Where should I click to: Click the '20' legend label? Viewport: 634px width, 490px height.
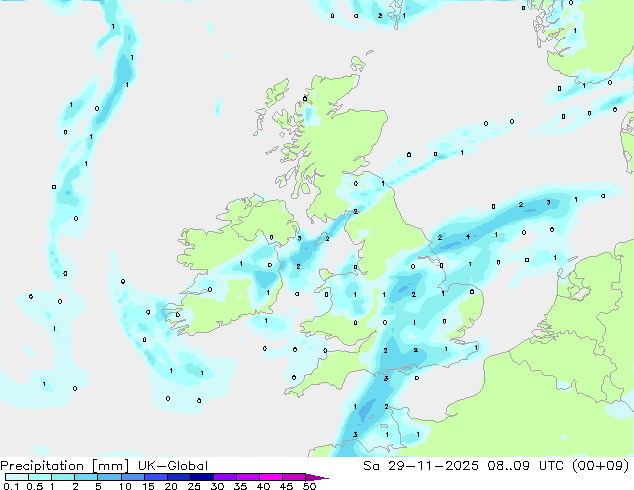pyautogui.click(x=171, y=486)
